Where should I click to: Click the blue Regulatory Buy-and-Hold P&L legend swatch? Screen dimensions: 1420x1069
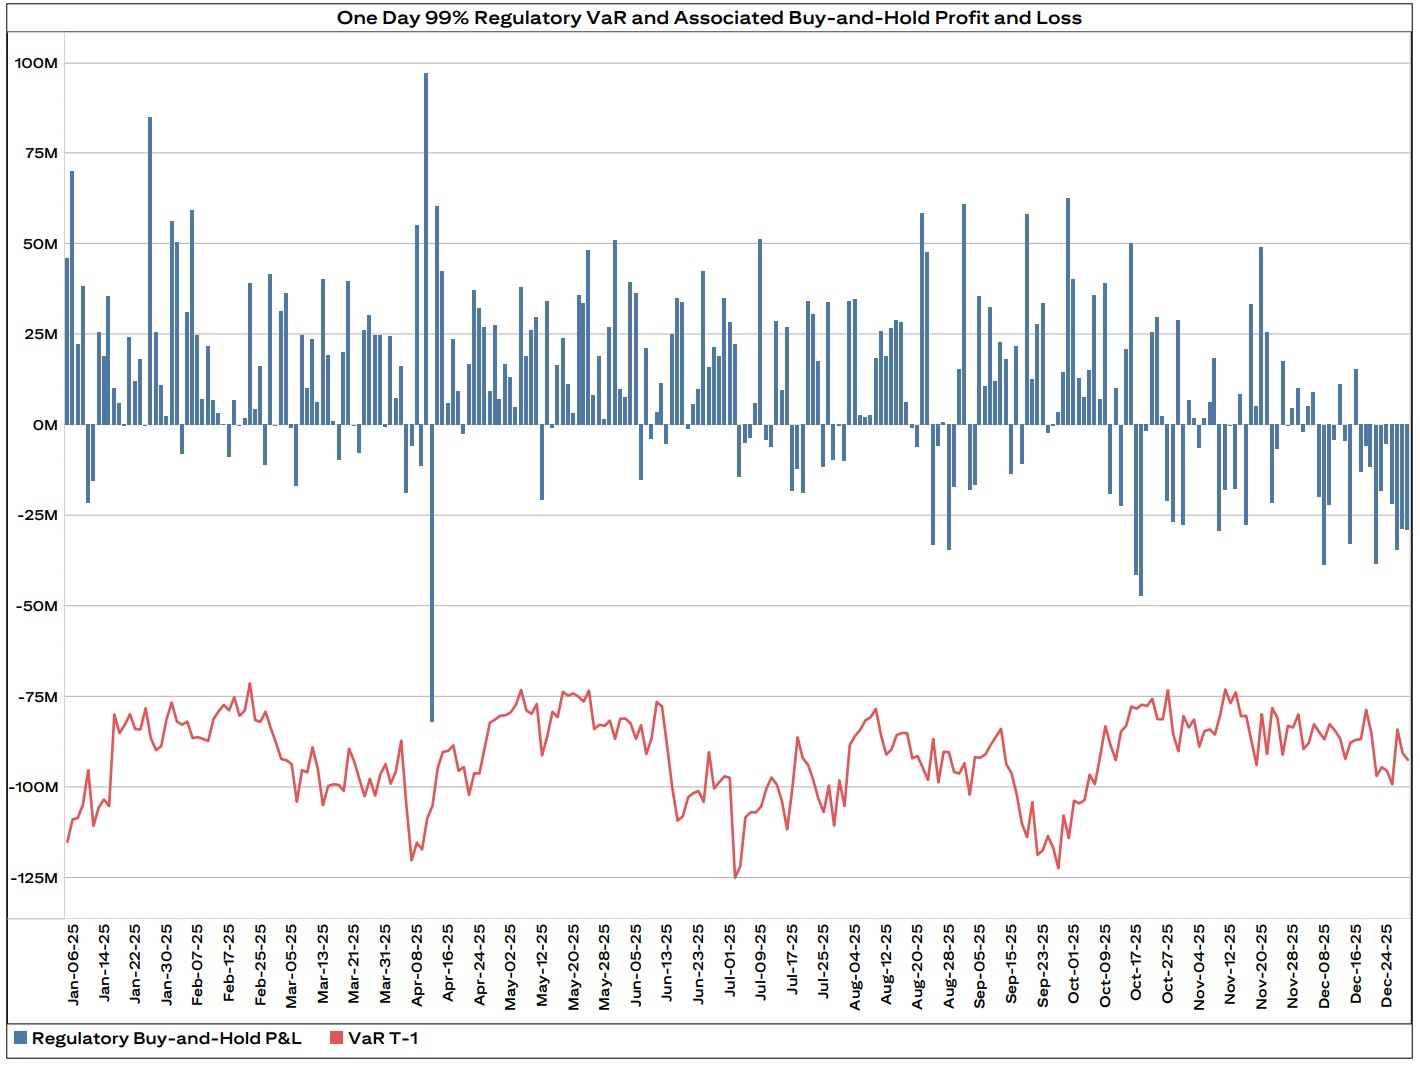[20, 1038]
